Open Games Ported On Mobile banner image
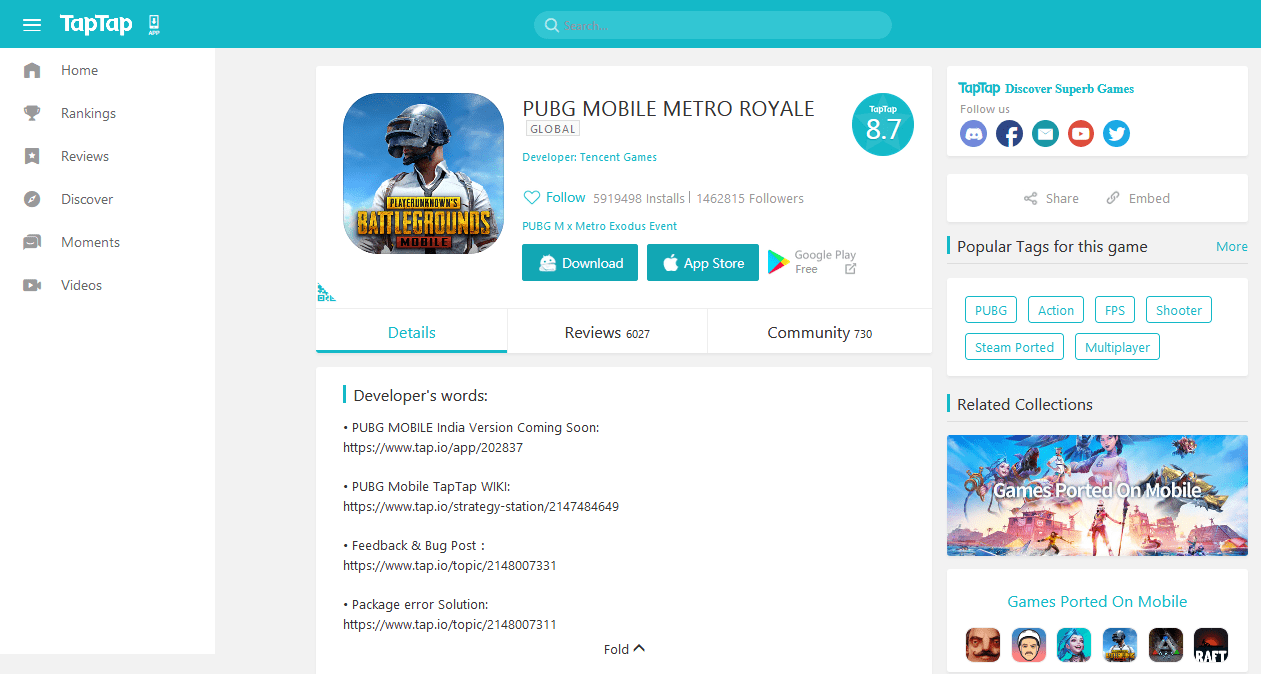The width and height of the screenshot is (1261, 674). 1097,495
